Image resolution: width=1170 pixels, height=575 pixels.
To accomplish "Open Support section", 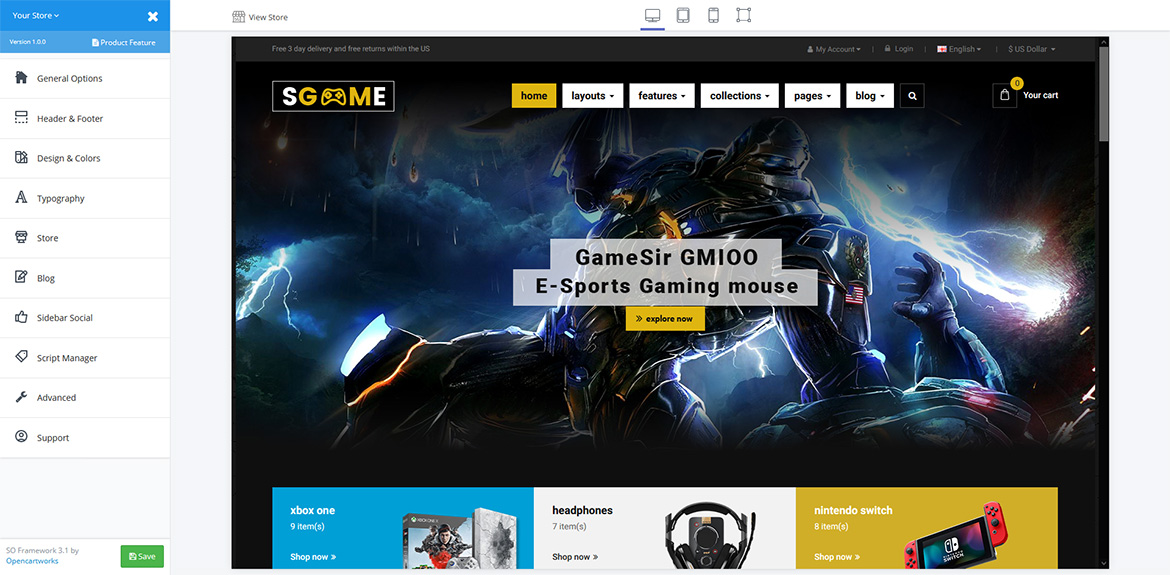I will pos(85,437).
